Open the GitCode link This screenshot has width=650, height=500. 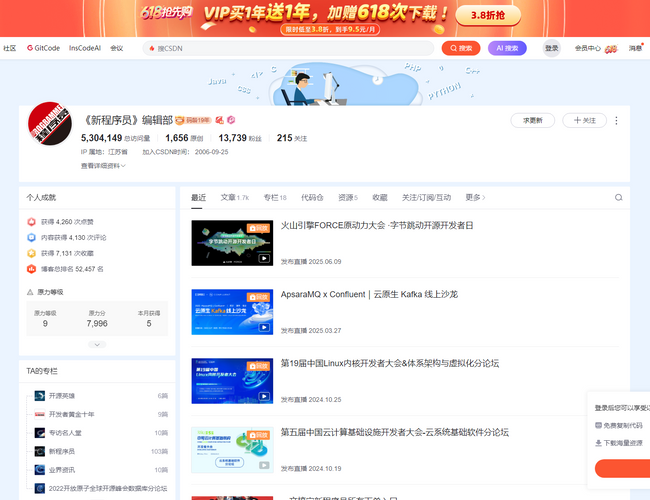[x=44, y=48]
